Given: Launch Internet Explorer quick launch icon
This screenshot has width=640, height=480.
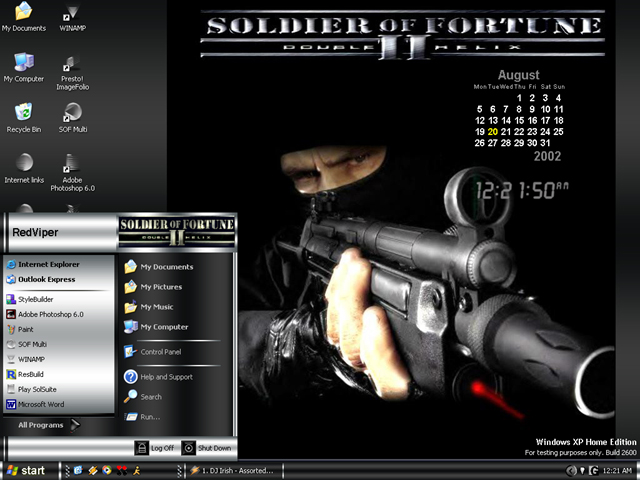Looking at the screenshot, I should (x=78, y=471).
